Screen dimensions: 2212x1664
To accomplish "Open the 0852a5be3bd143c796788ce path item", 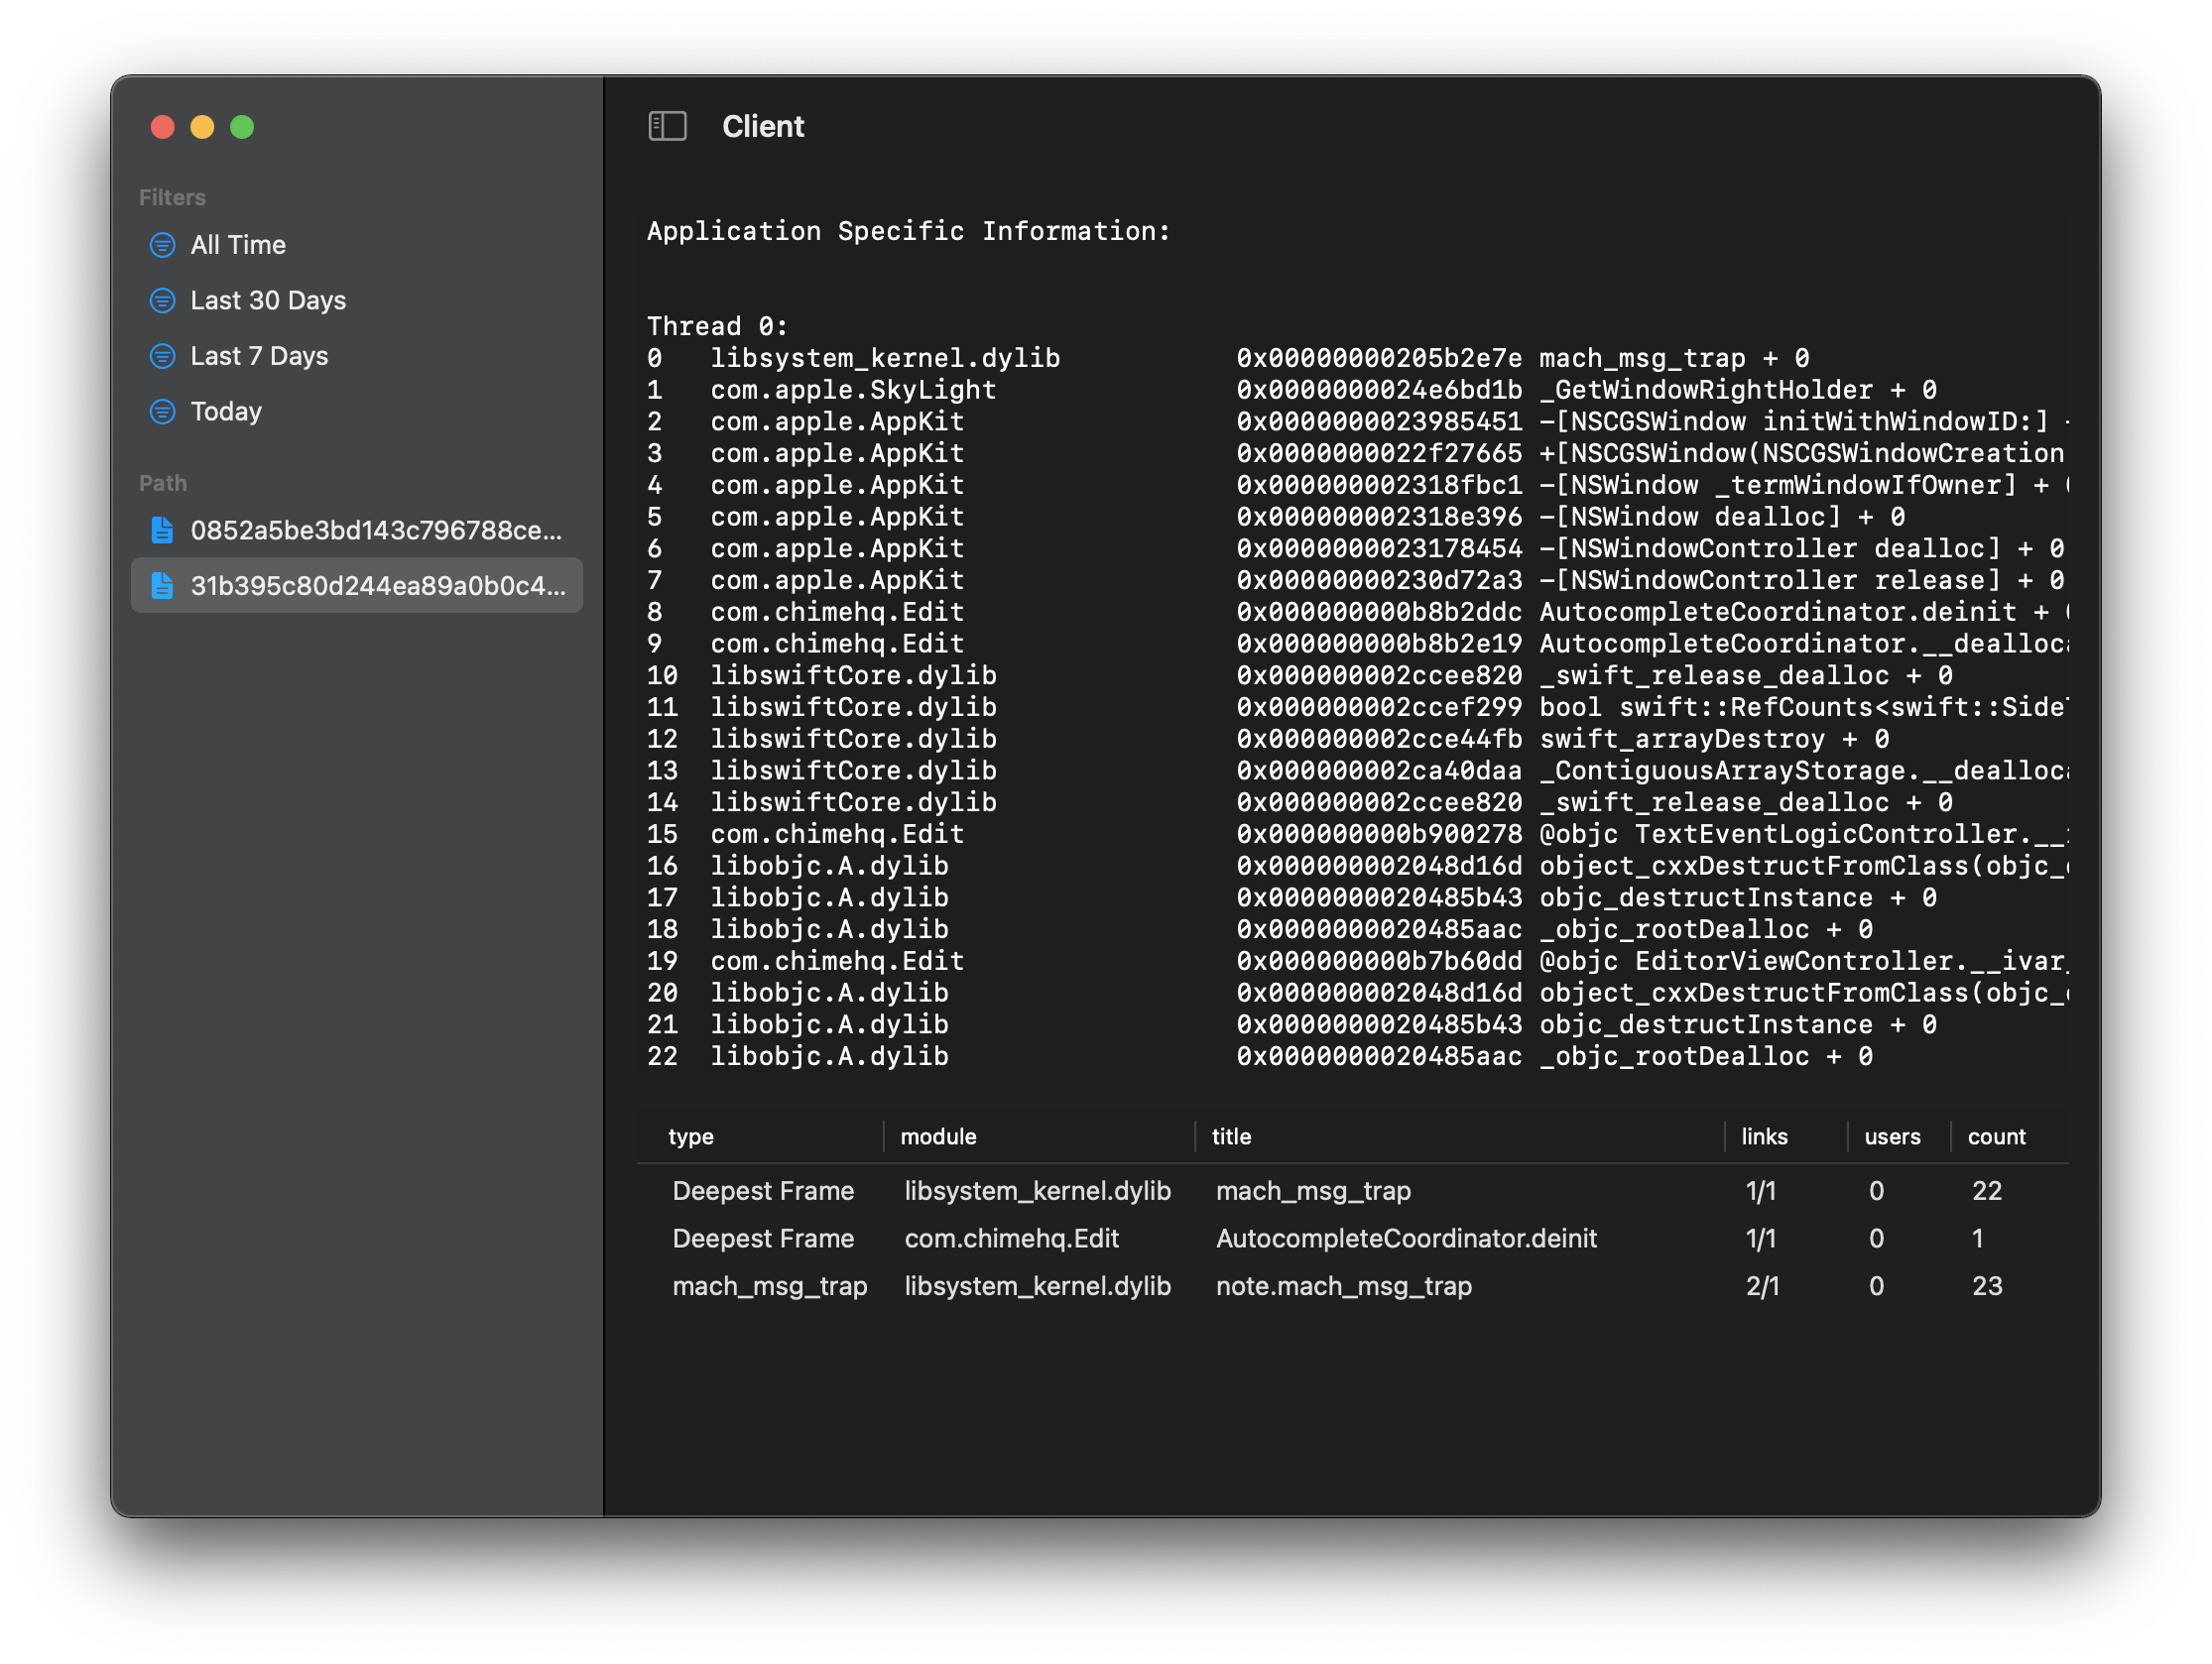I will click(356, 530).
